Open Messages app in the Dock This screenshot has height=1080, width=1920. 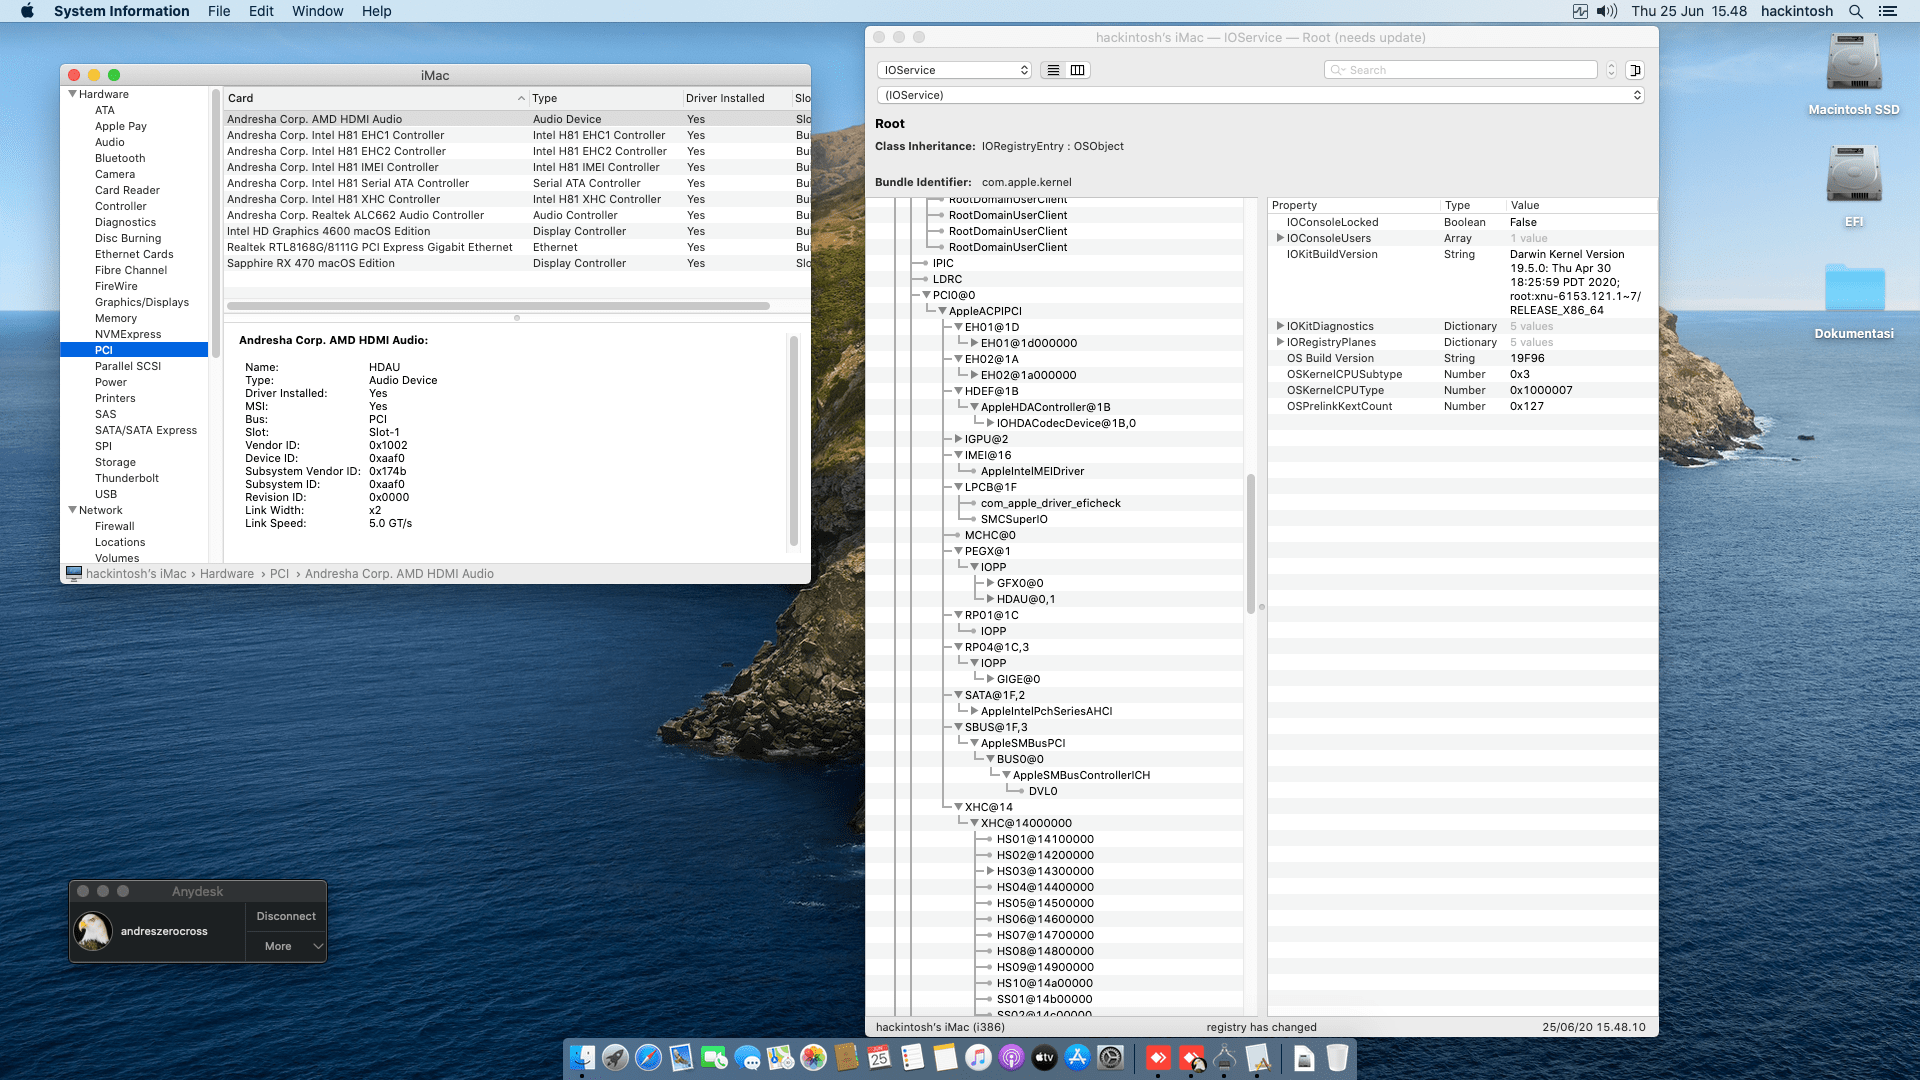click(747, 1057)
